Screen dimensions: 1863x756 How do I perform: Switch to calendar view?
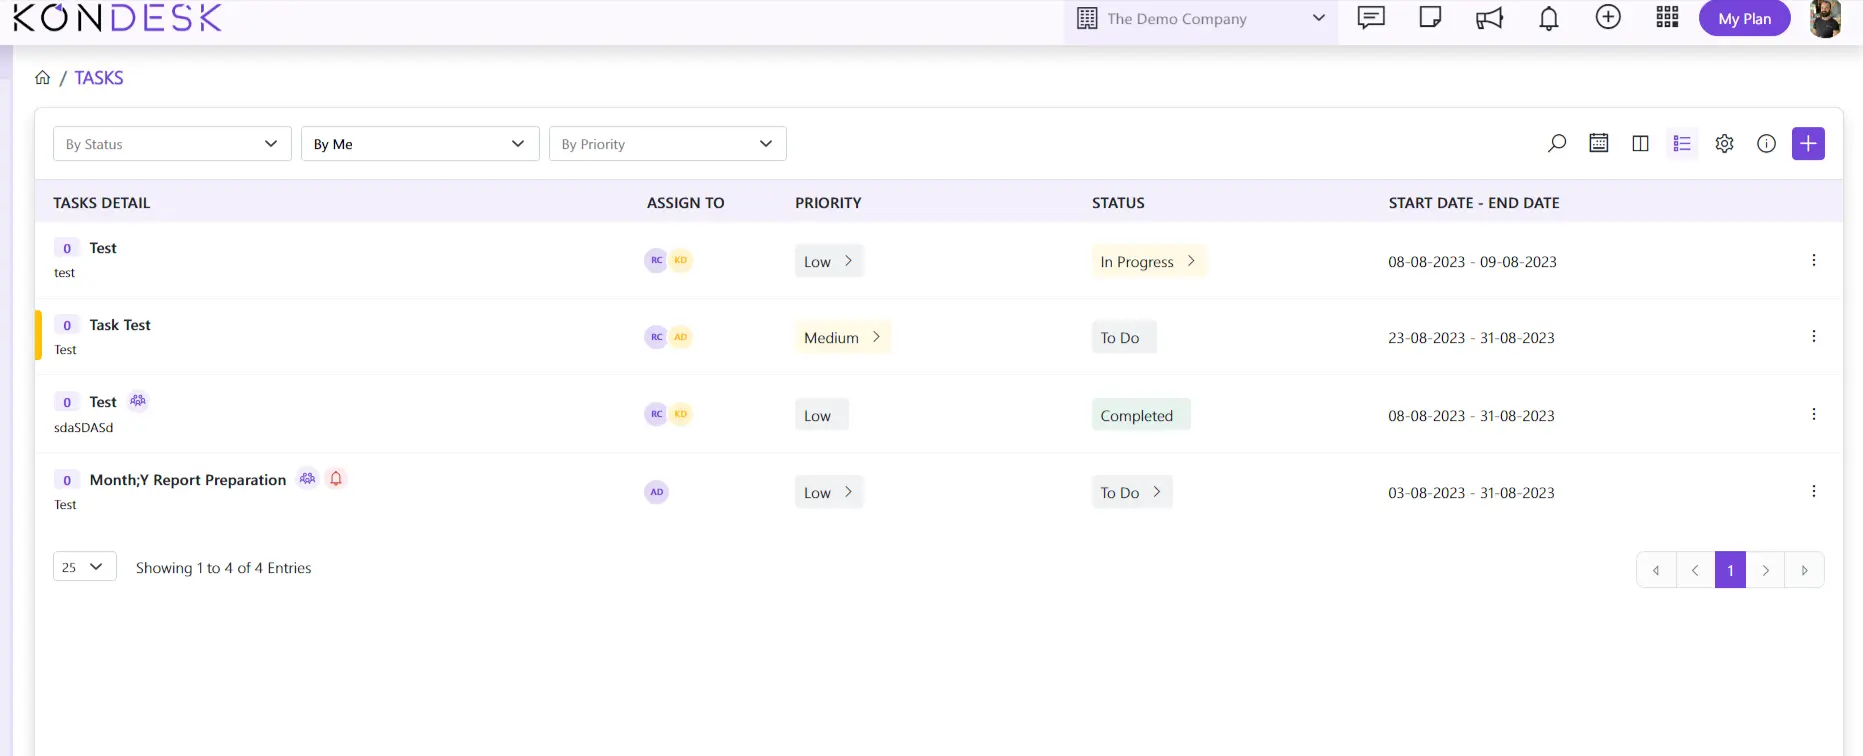click(1599, 144)
